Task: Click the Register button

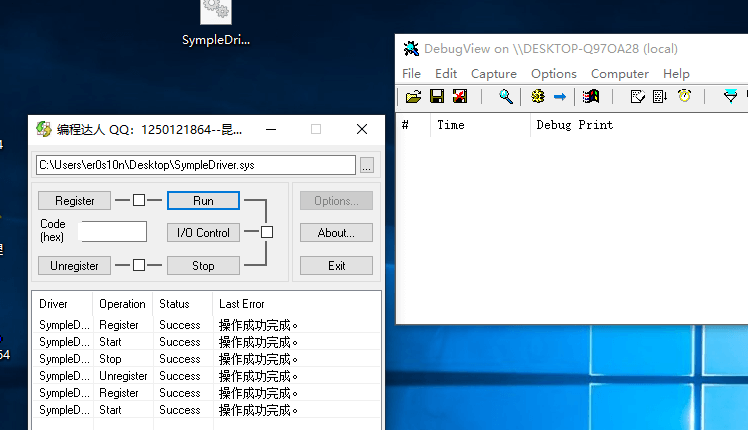Action: (x=74, y=201)
